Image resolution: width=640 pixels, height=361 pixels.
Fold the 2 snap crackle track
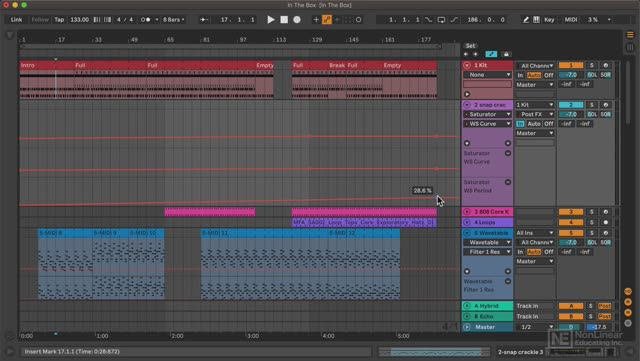click(x=467, y=105)
